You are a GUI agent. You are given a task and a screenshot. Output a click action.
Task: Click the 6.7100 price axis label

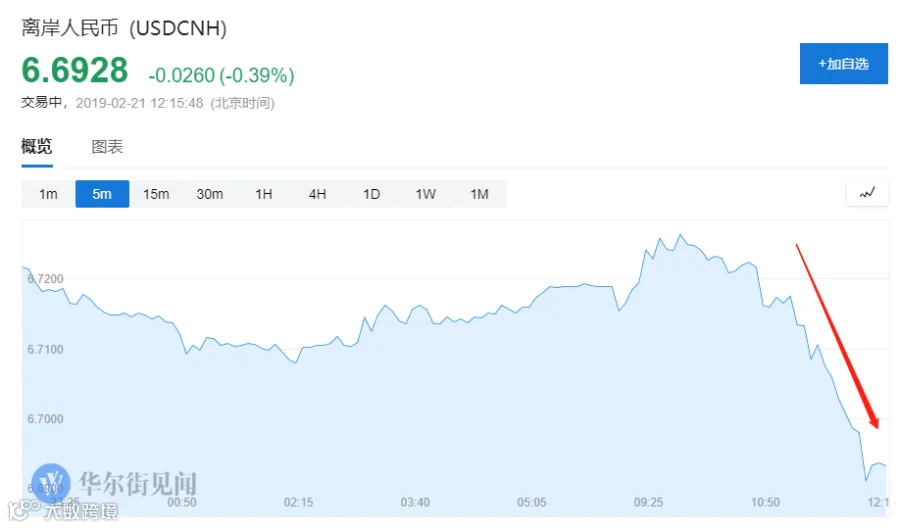tap(45, 349)
